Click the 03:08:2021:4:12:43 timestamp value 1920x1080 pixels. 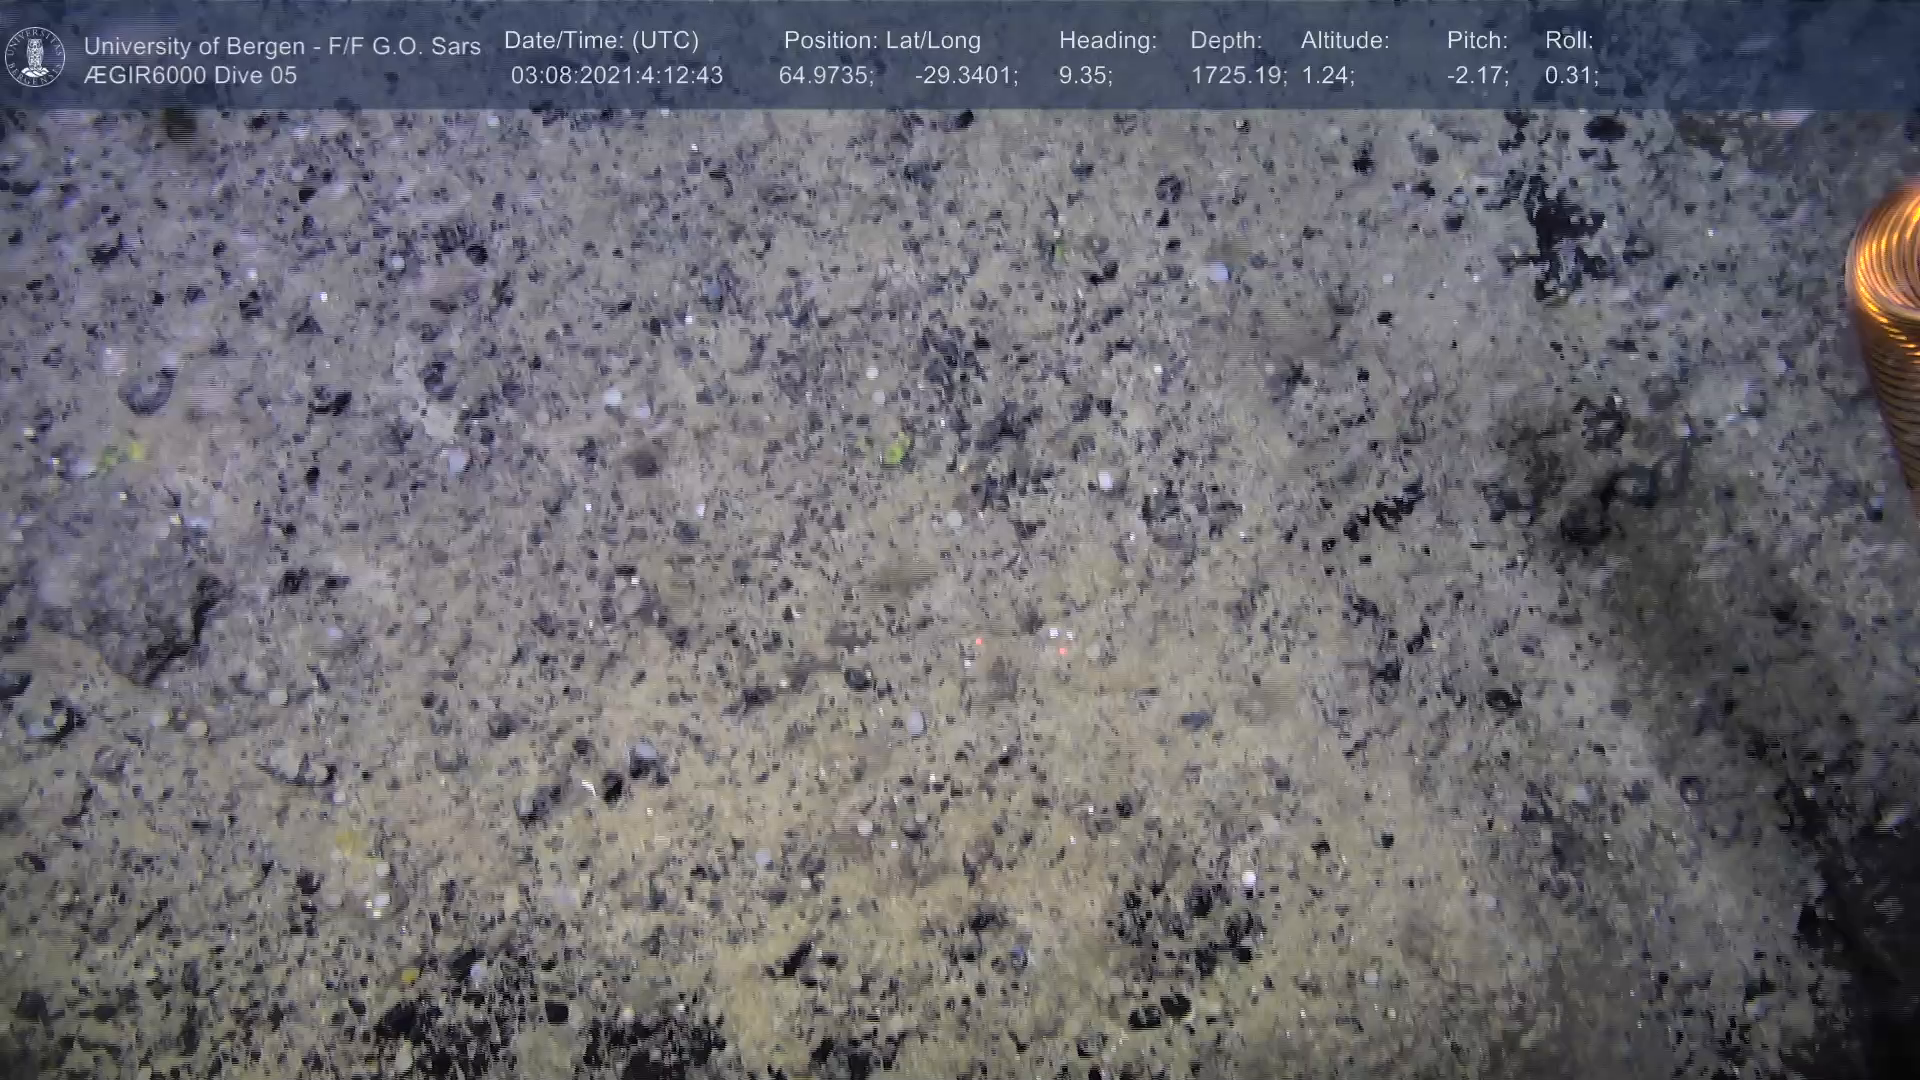616,75
